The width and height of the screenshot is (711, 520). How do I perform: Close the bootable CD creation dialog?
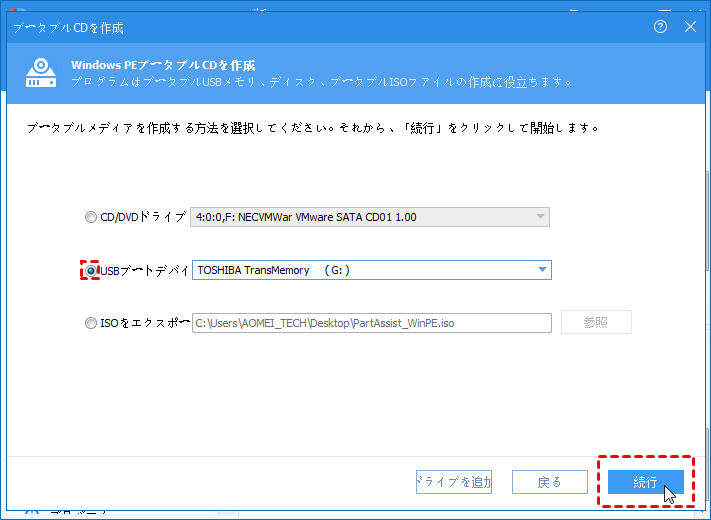point(690,27)
